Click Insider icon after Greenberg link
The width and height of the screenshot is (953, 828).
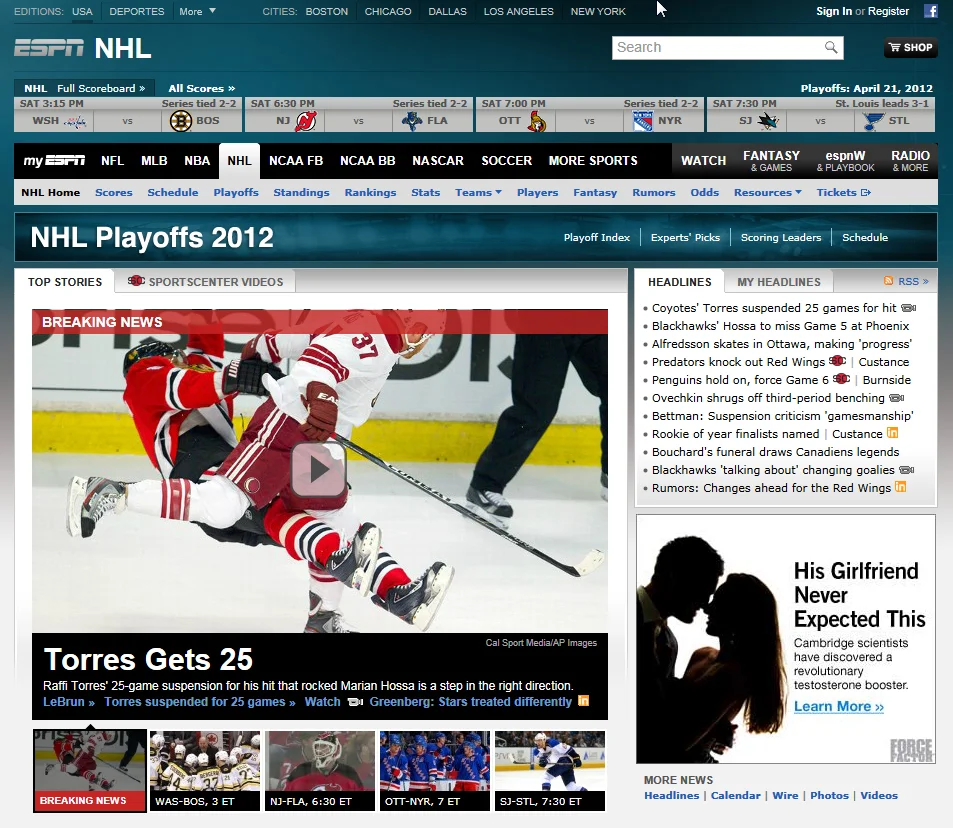pos(583,701)
